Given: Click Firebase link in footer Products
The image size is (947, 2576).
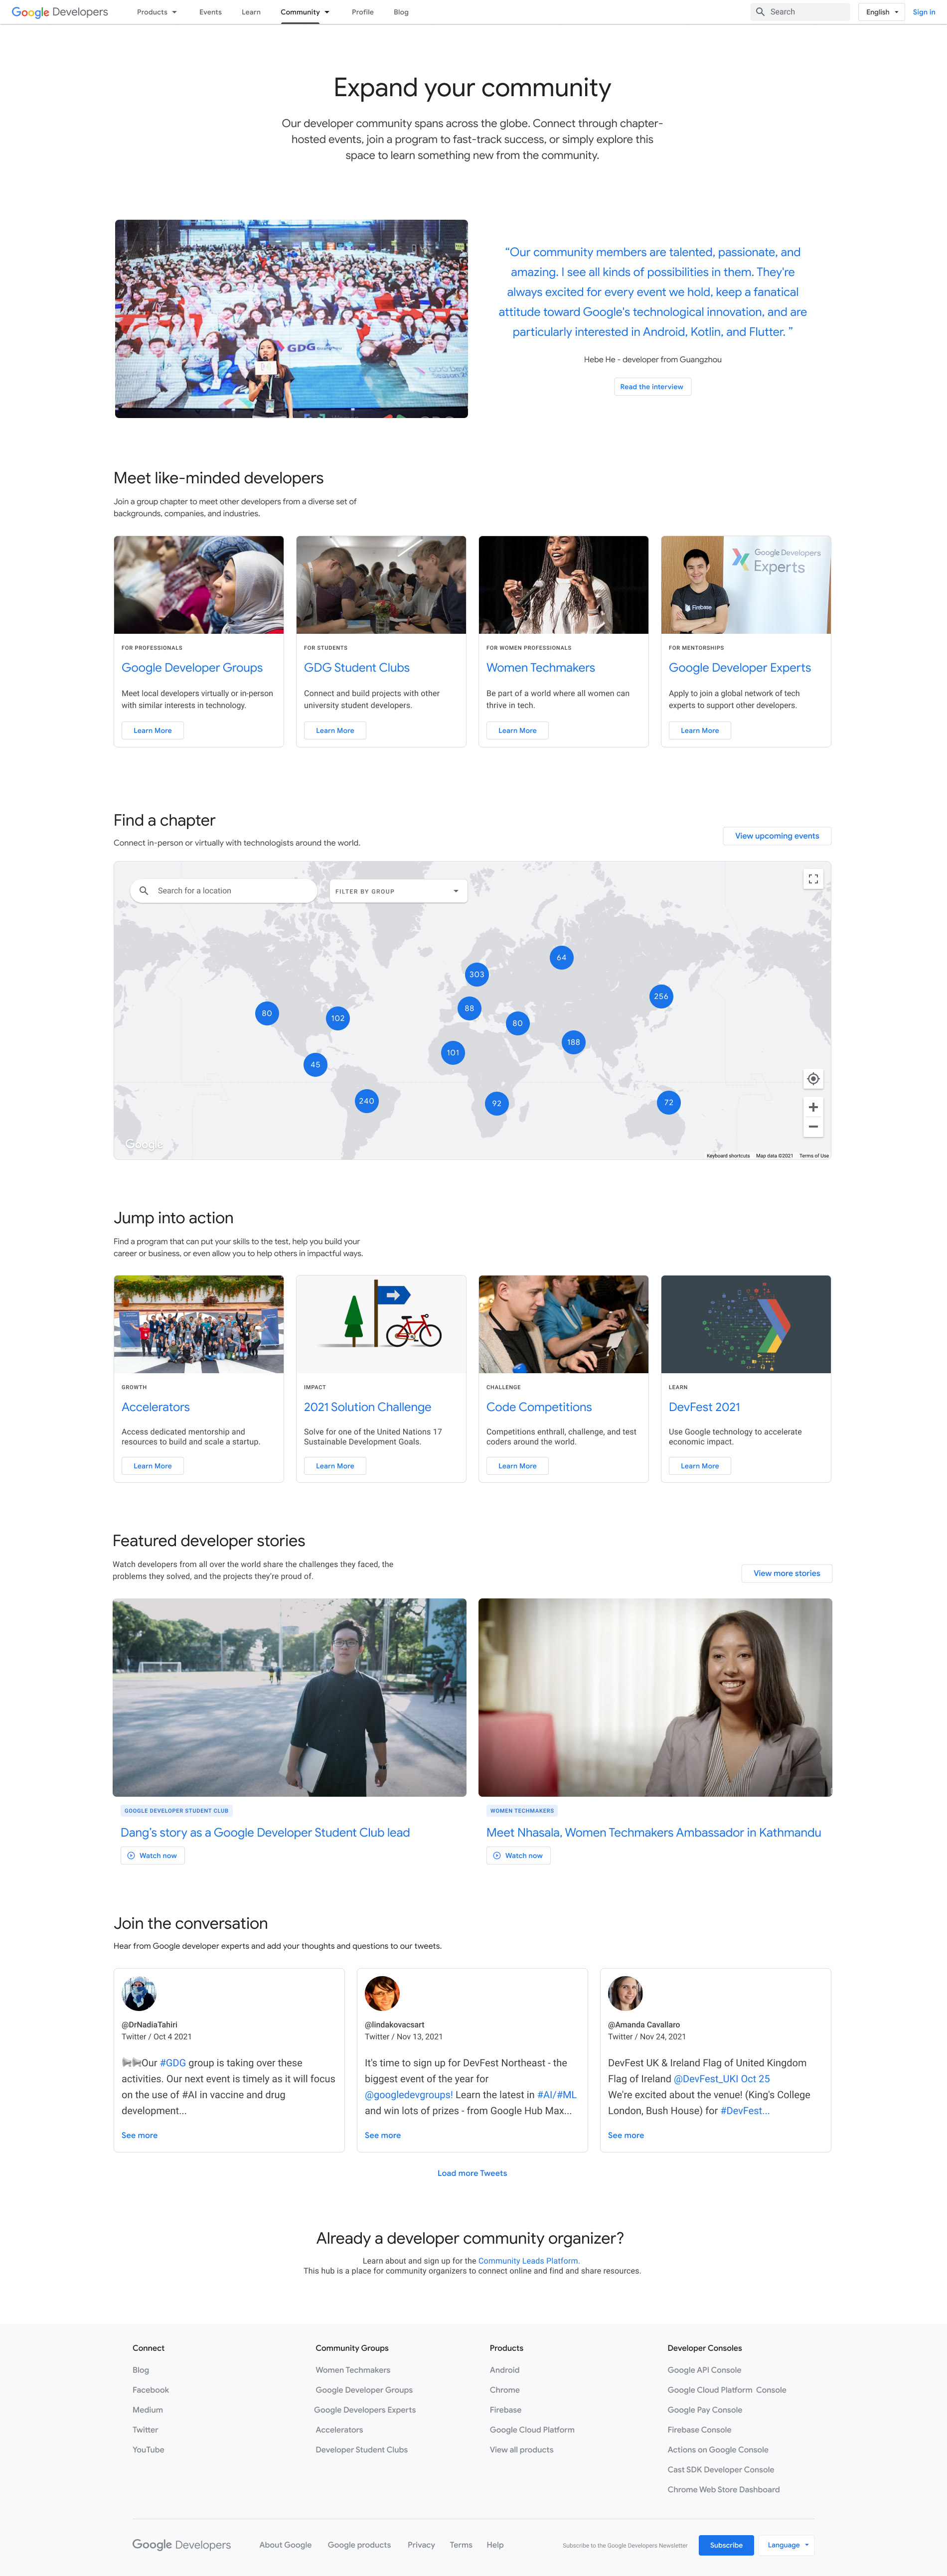Looking at the screenshot, I should pos(505,2409).
